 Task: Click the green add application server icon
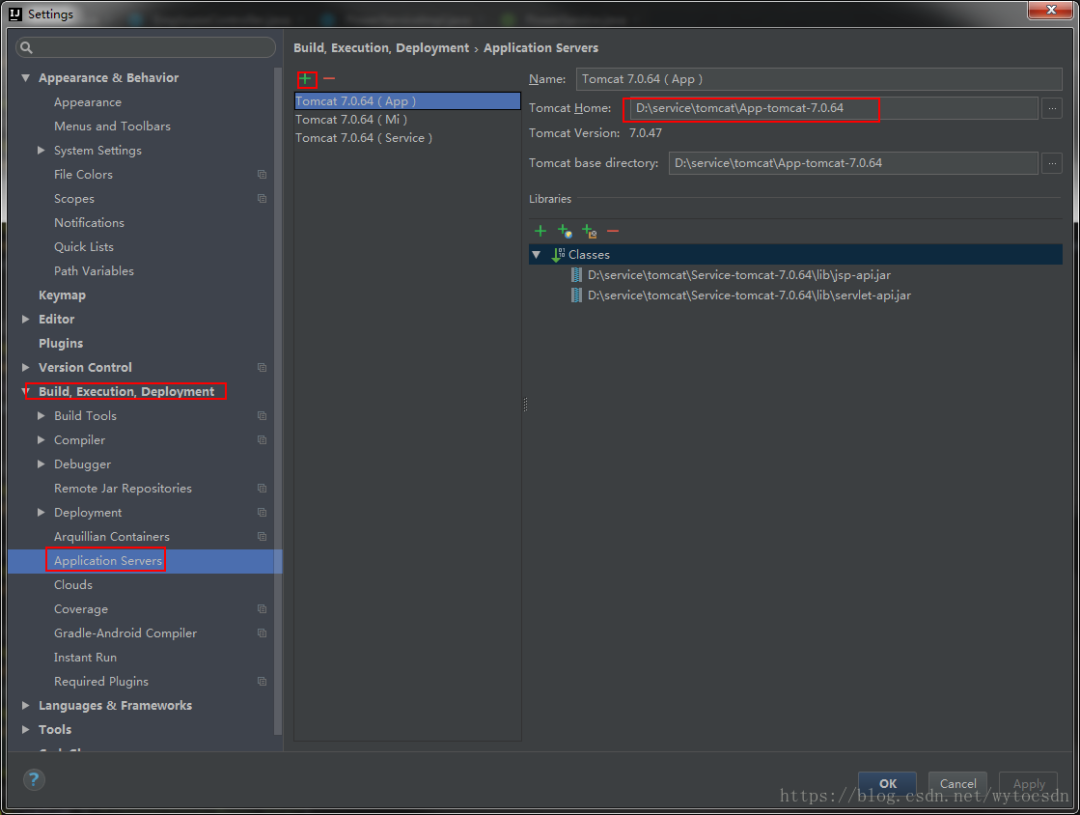(x=305, y=79)
